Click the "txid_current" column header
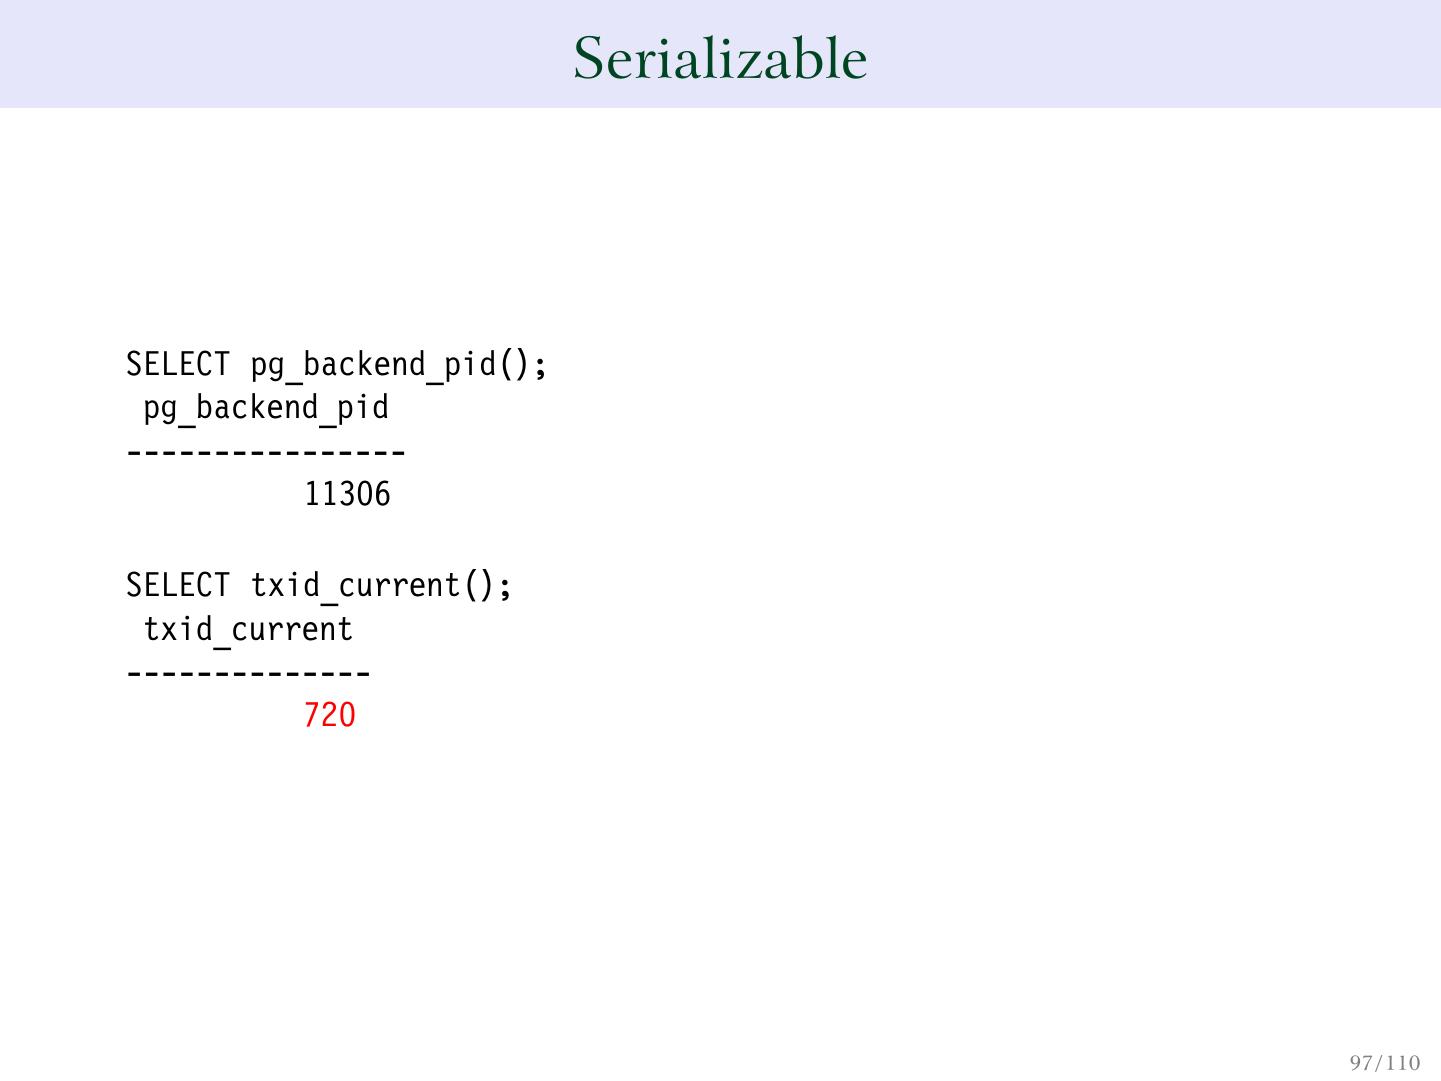The height and width of the screenshot is (1081, 1441). point(248,629)
